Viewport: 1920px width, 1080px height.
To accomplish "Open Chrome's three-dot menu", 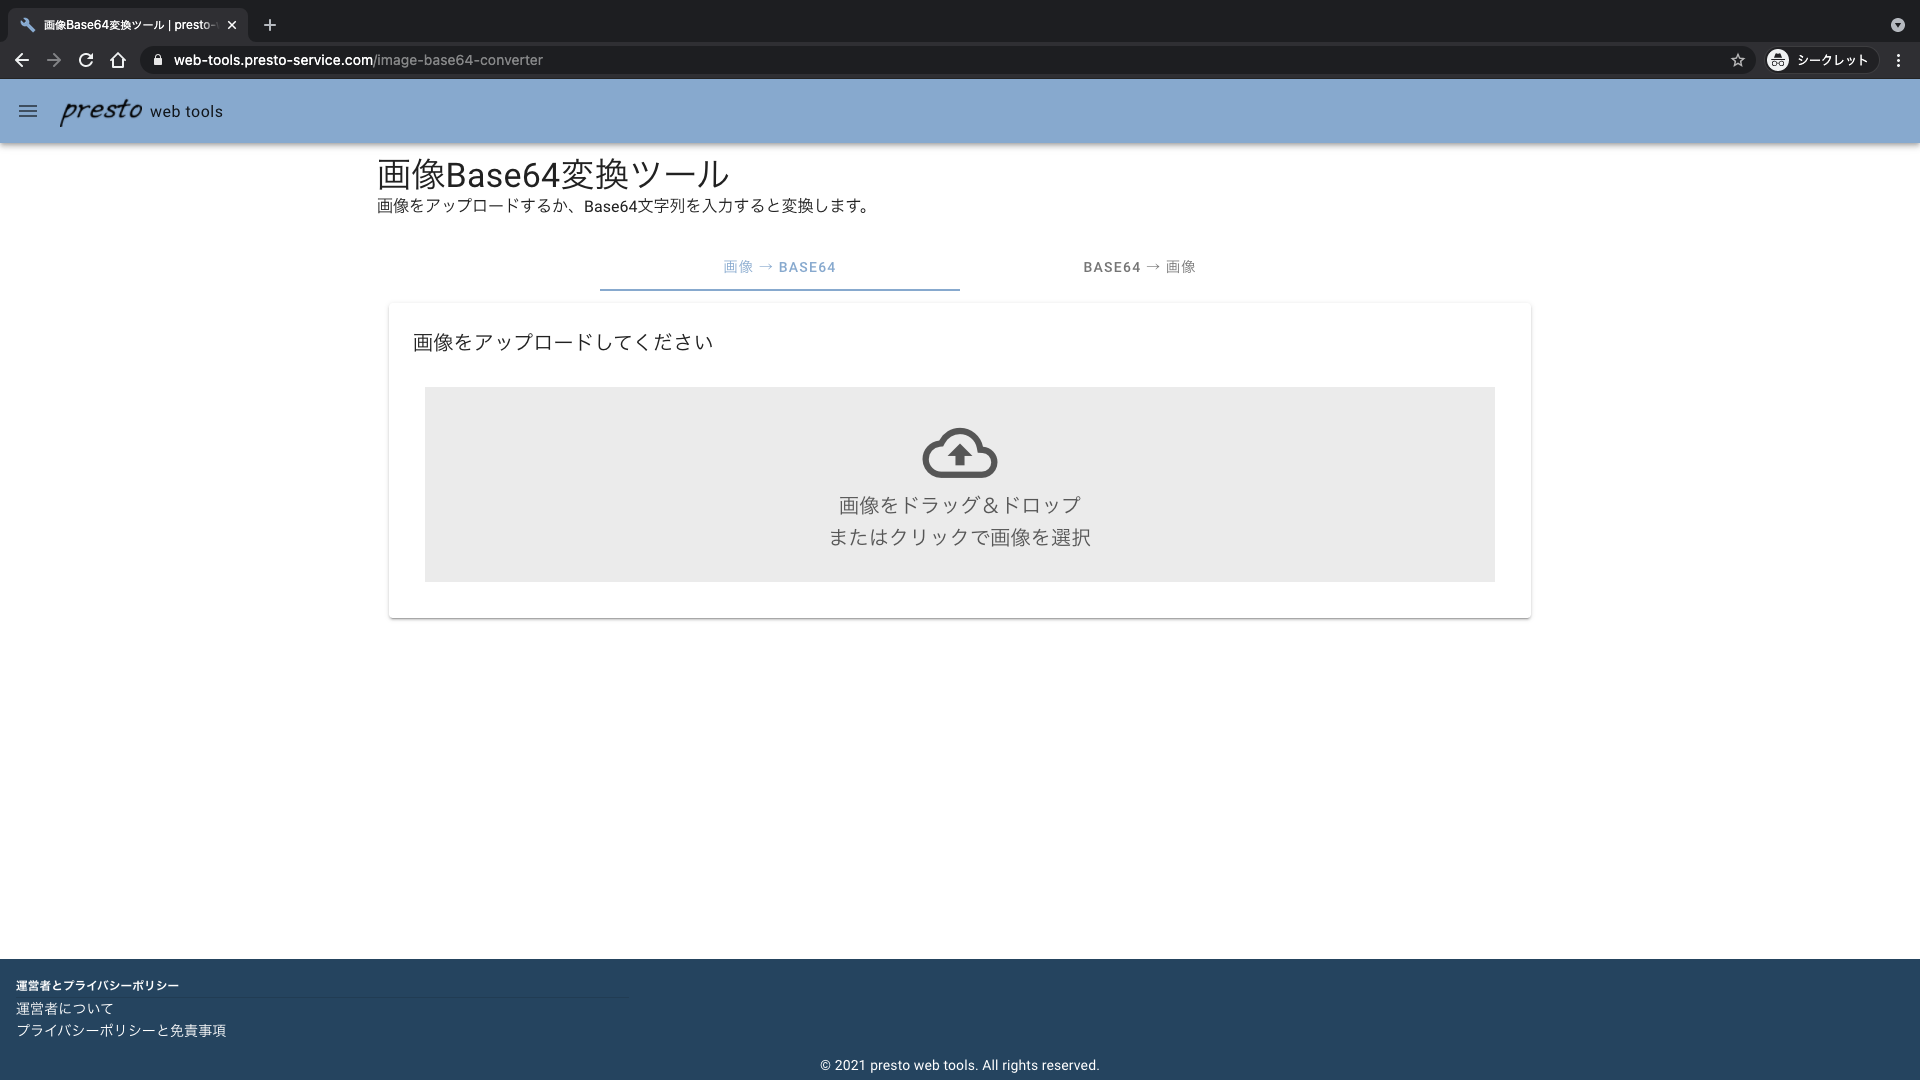I will point(1899,60).
